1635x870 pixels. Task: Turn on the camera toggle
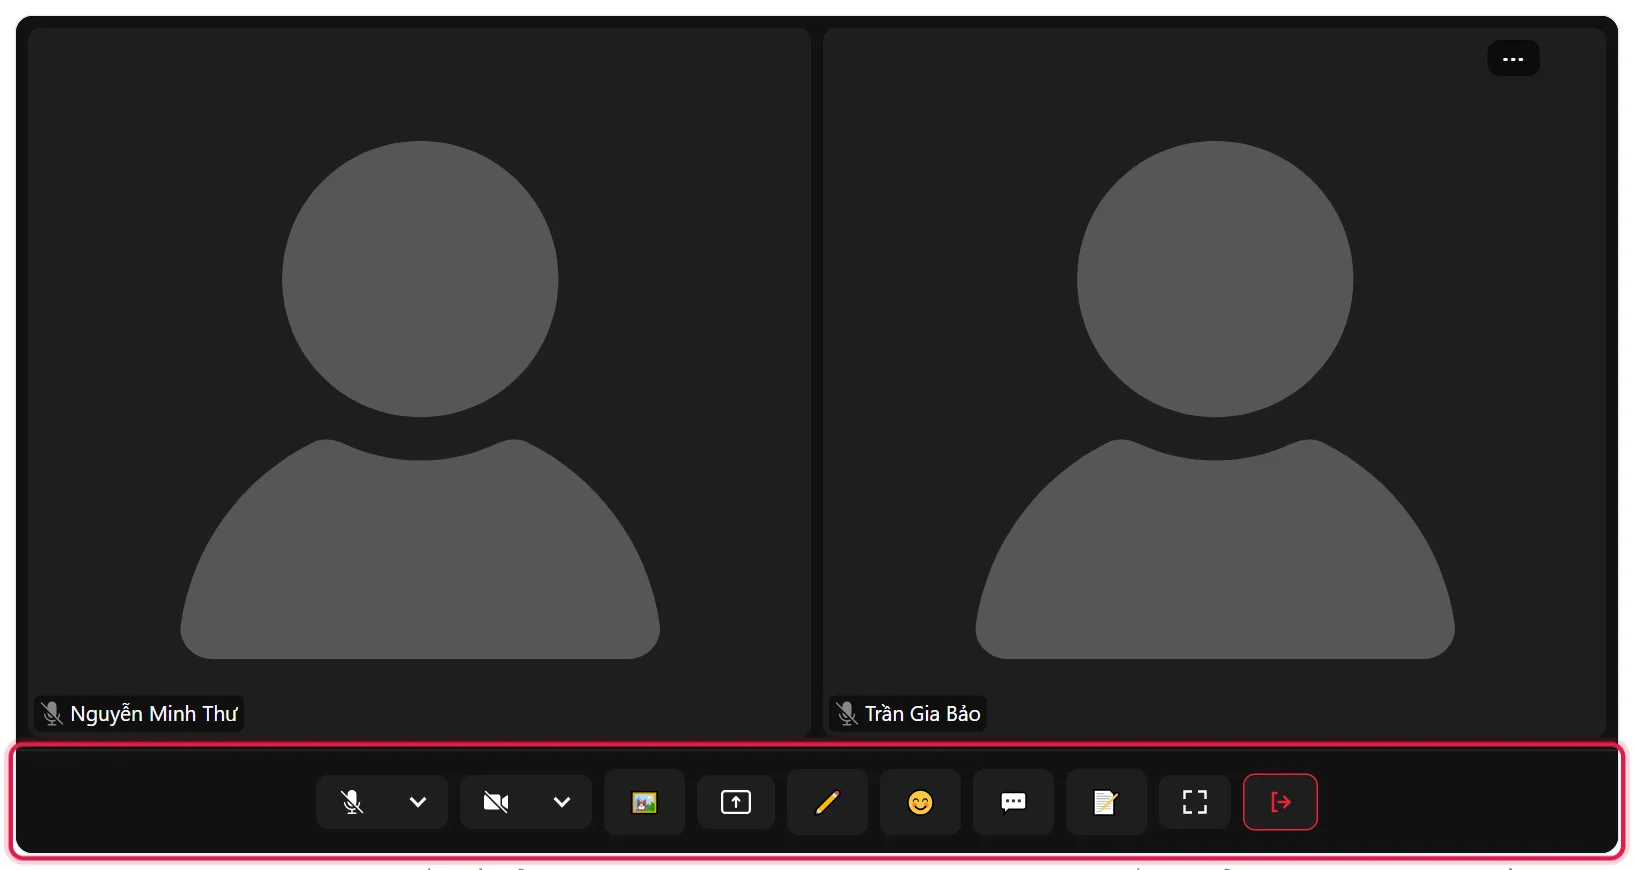coord(496,802)
